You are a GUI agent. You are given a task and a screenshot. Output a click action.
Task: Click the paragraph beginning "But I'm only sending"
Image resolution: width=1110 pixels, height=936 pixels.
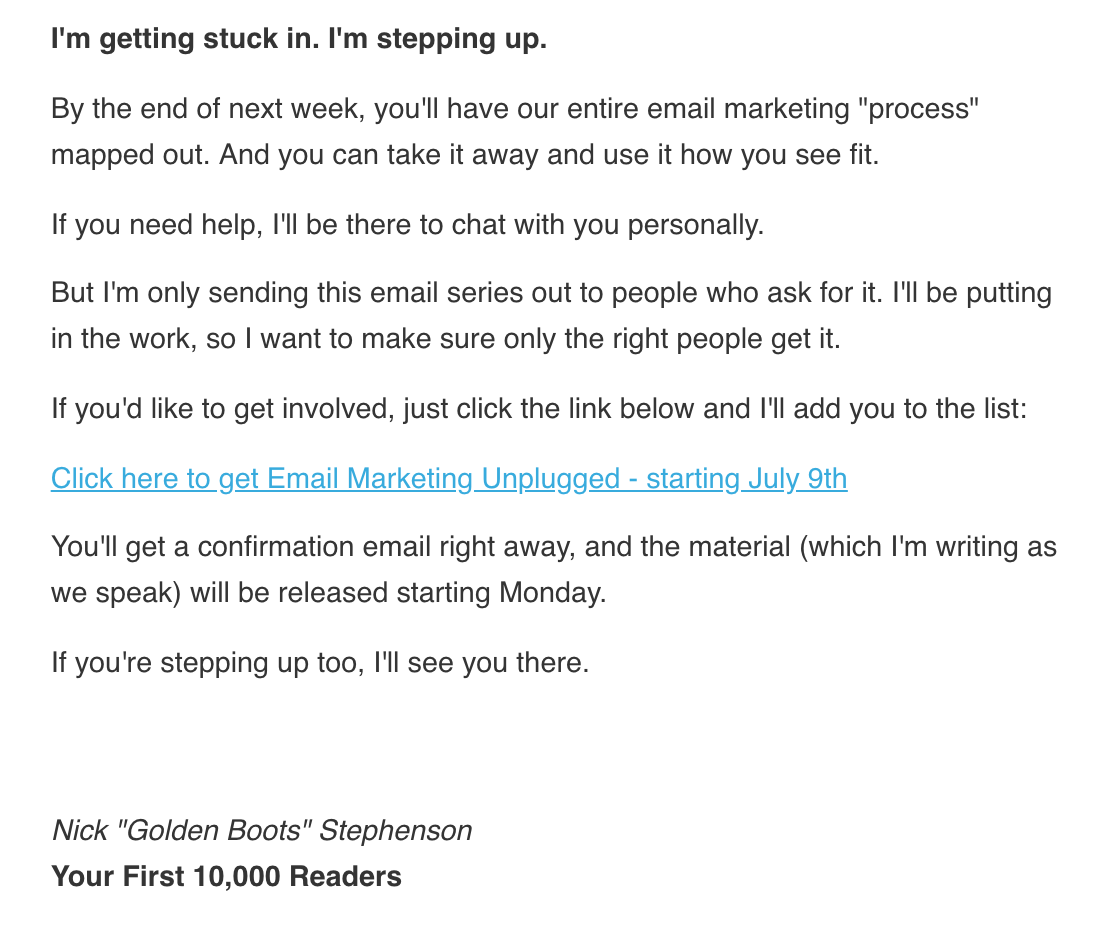551,316
